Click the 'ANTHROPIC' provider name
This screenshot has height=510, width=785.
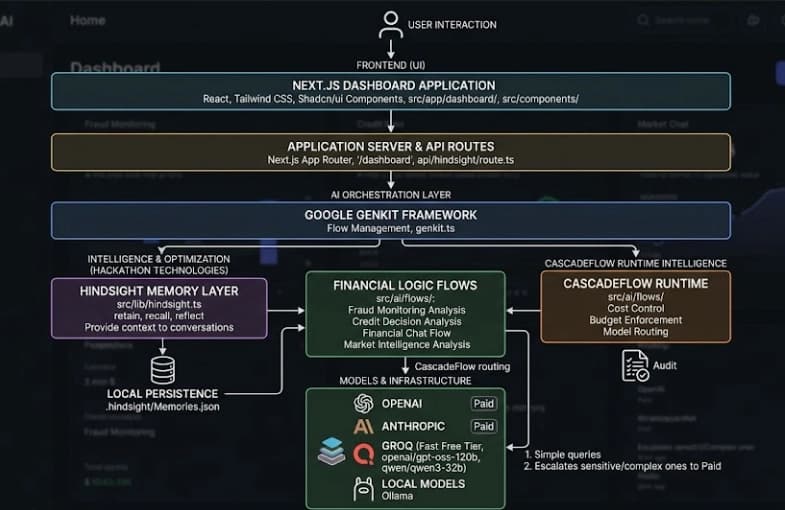click(x=413, y=426)
